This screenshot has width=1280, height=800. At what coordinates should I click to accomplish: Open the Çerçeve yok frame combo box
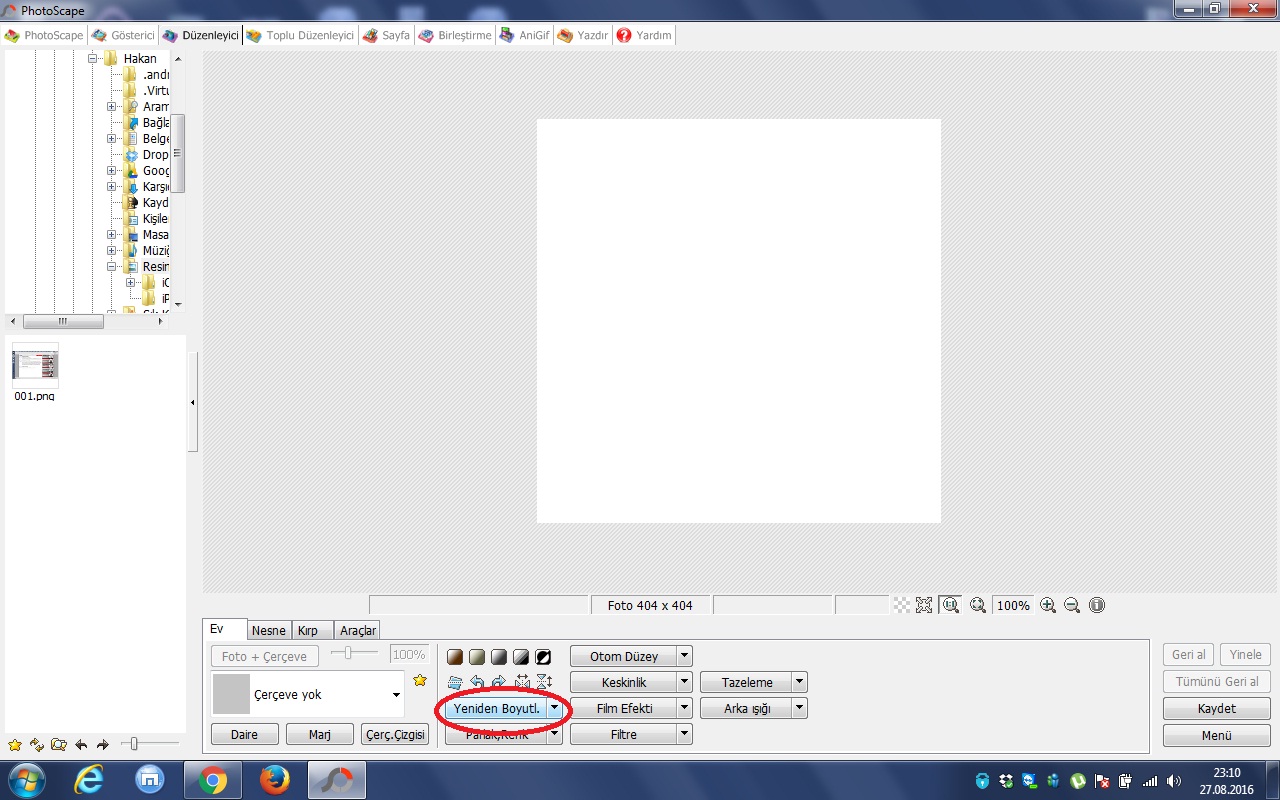click(x=308, y=694)
